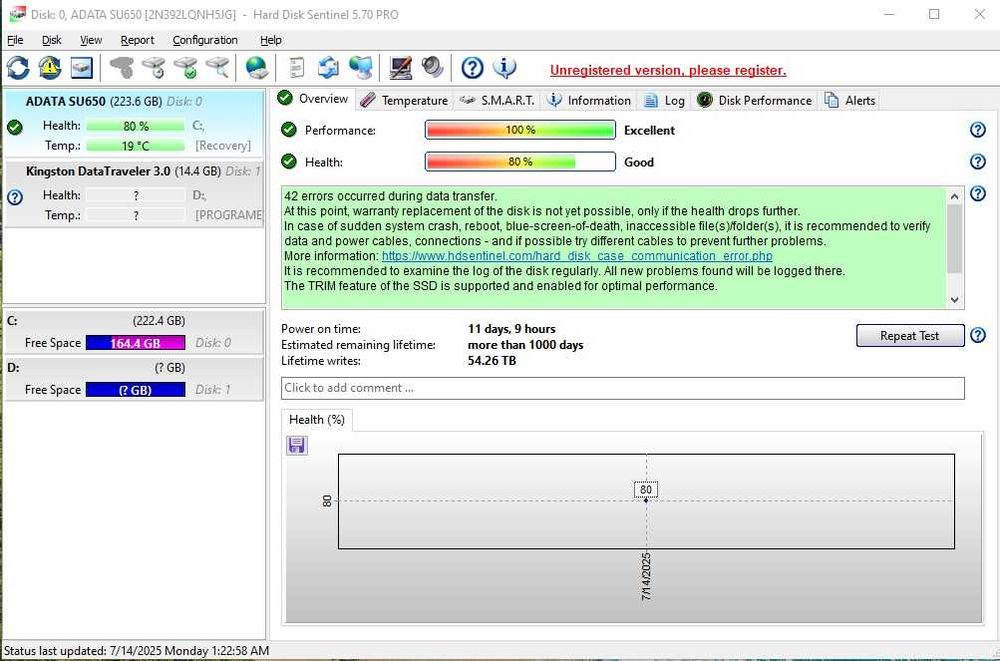Click the blue question mark toolbar icon

[472, 67]
